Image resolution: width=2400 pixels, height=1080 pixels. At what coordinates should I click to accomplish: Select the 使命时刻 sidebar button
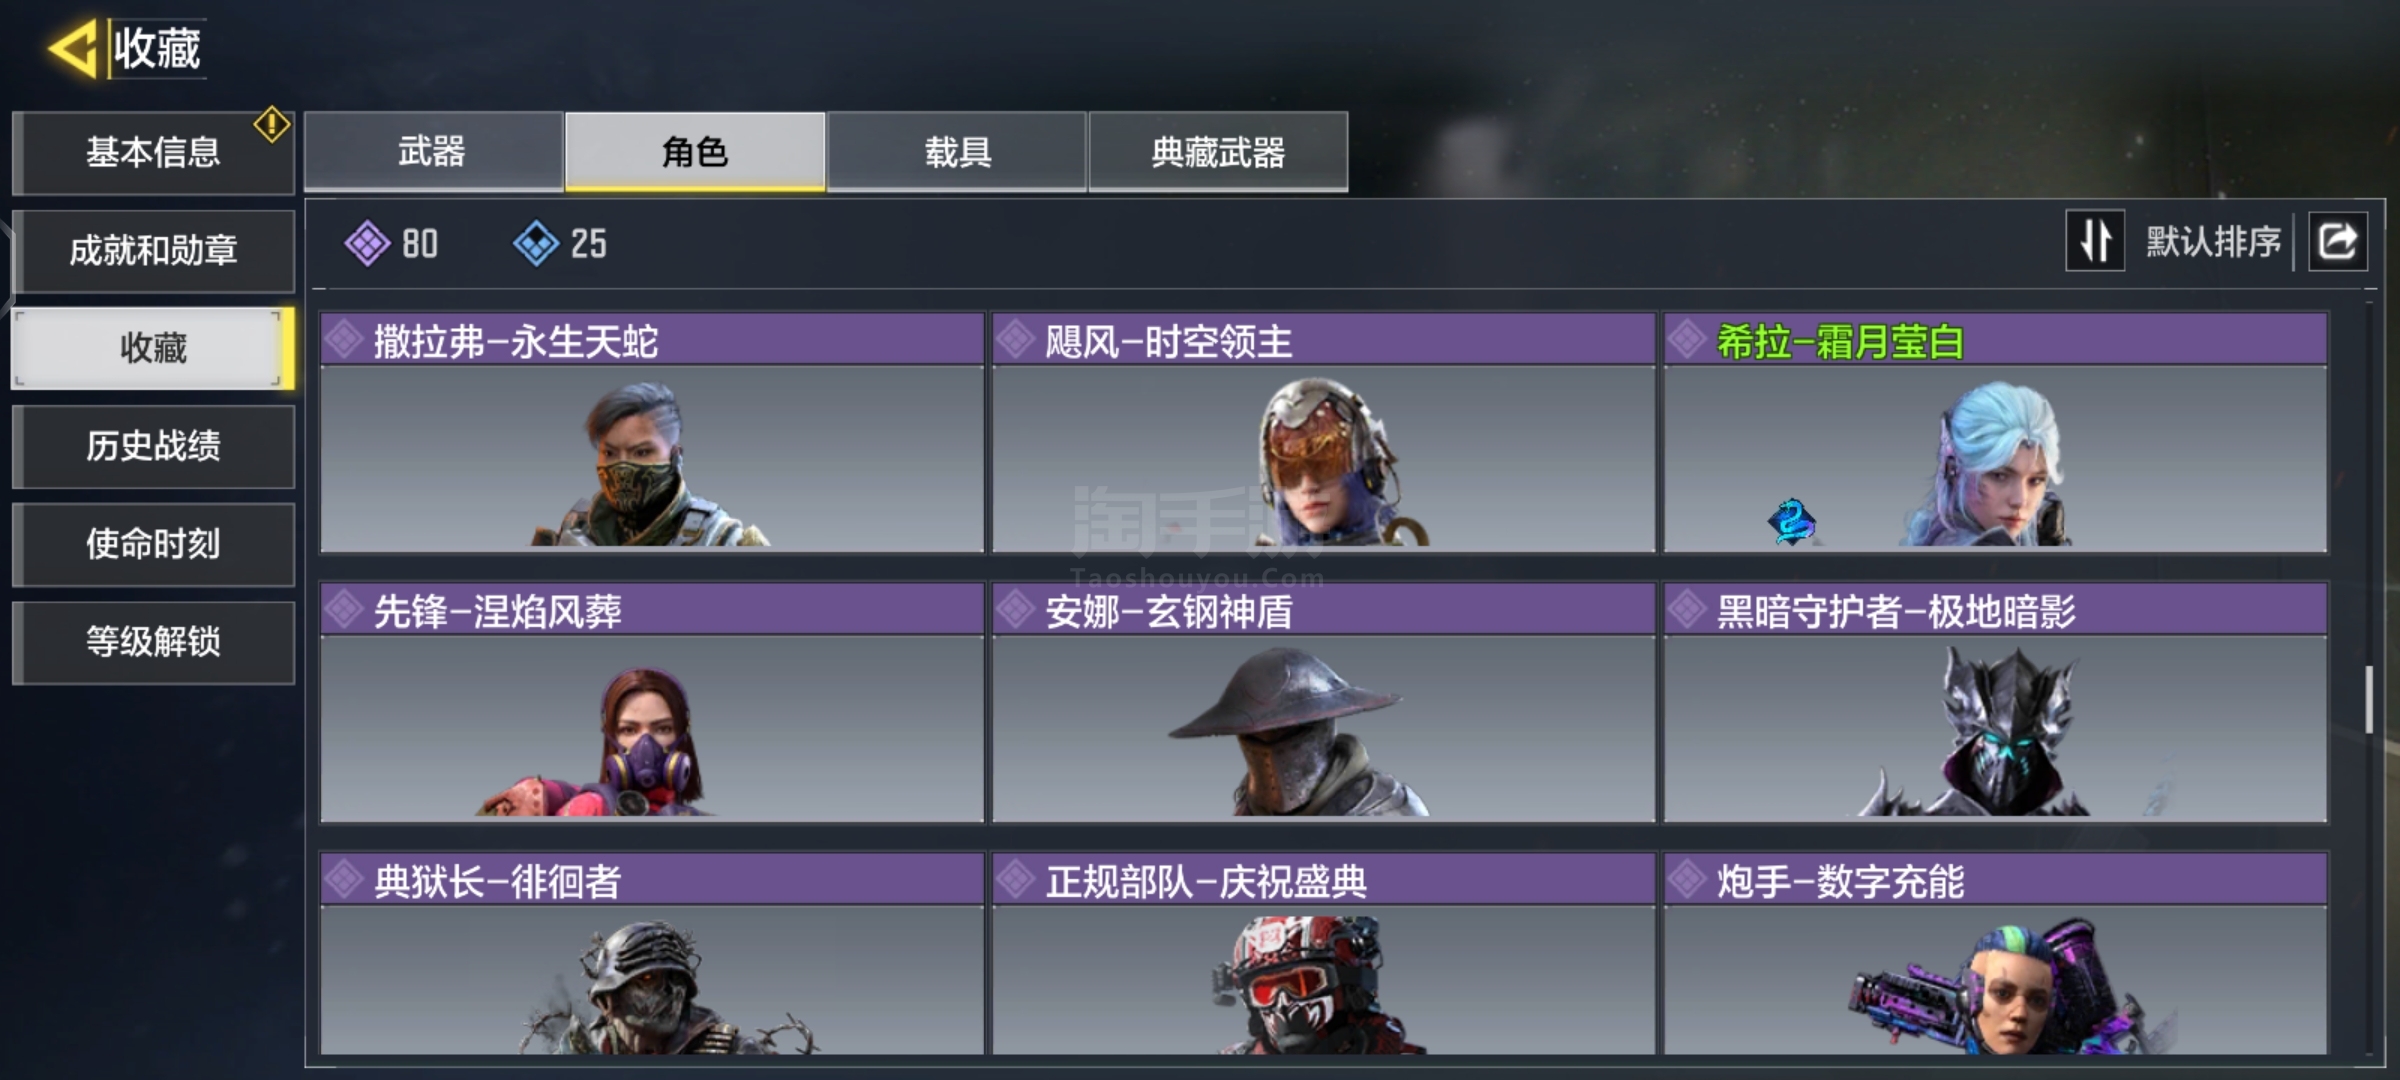tap(153, 544)
